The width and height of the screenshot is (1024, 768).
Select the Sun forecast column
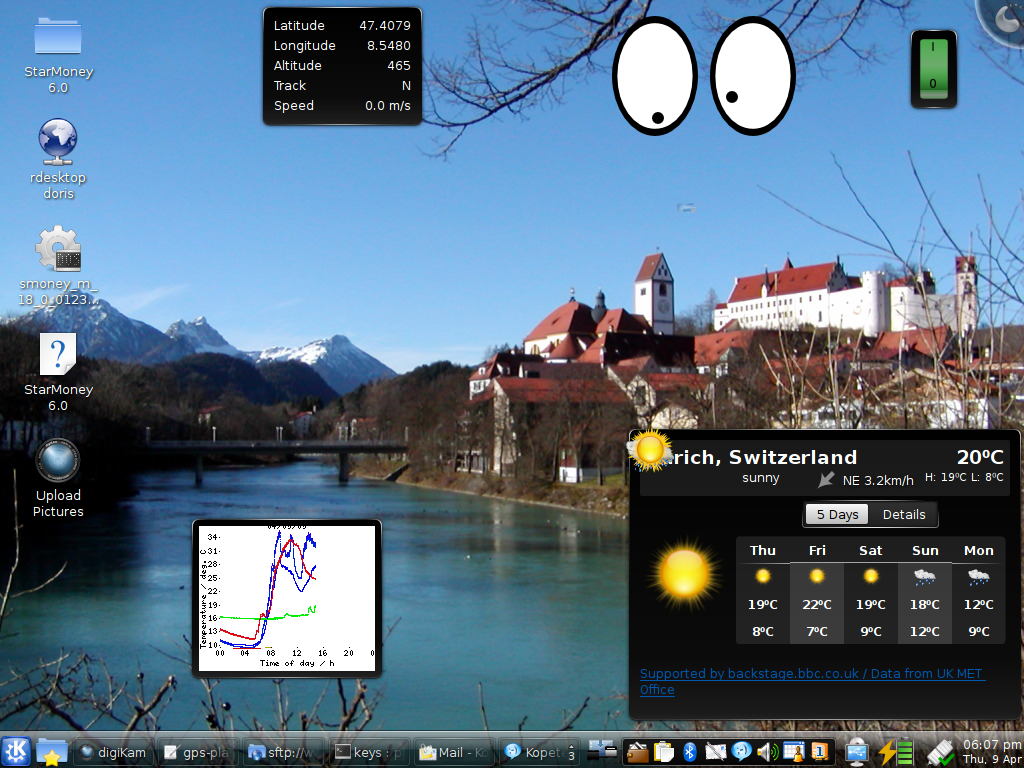[925, 590]
